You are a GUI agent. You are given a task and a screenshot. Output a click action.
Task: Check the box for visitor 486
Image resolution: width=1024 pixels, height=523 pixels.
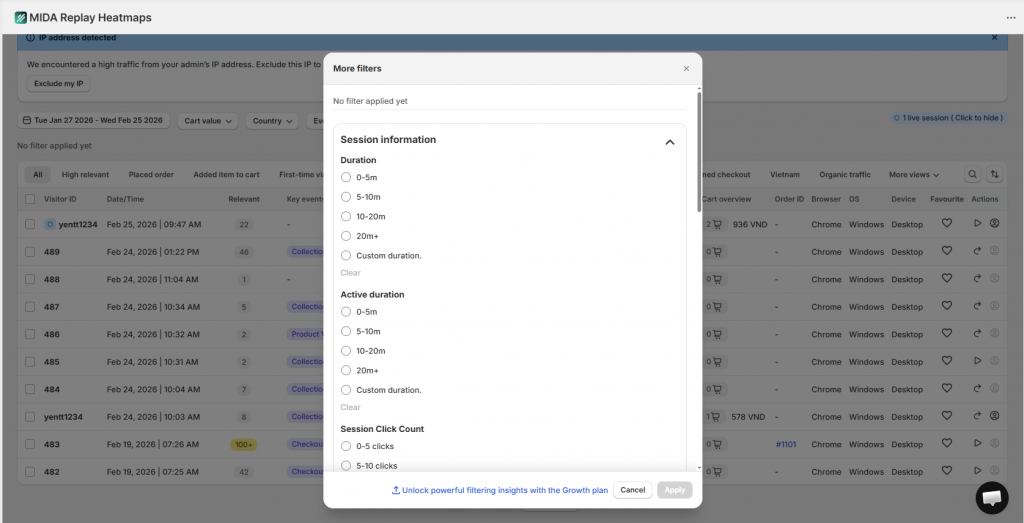click(30, 334)
